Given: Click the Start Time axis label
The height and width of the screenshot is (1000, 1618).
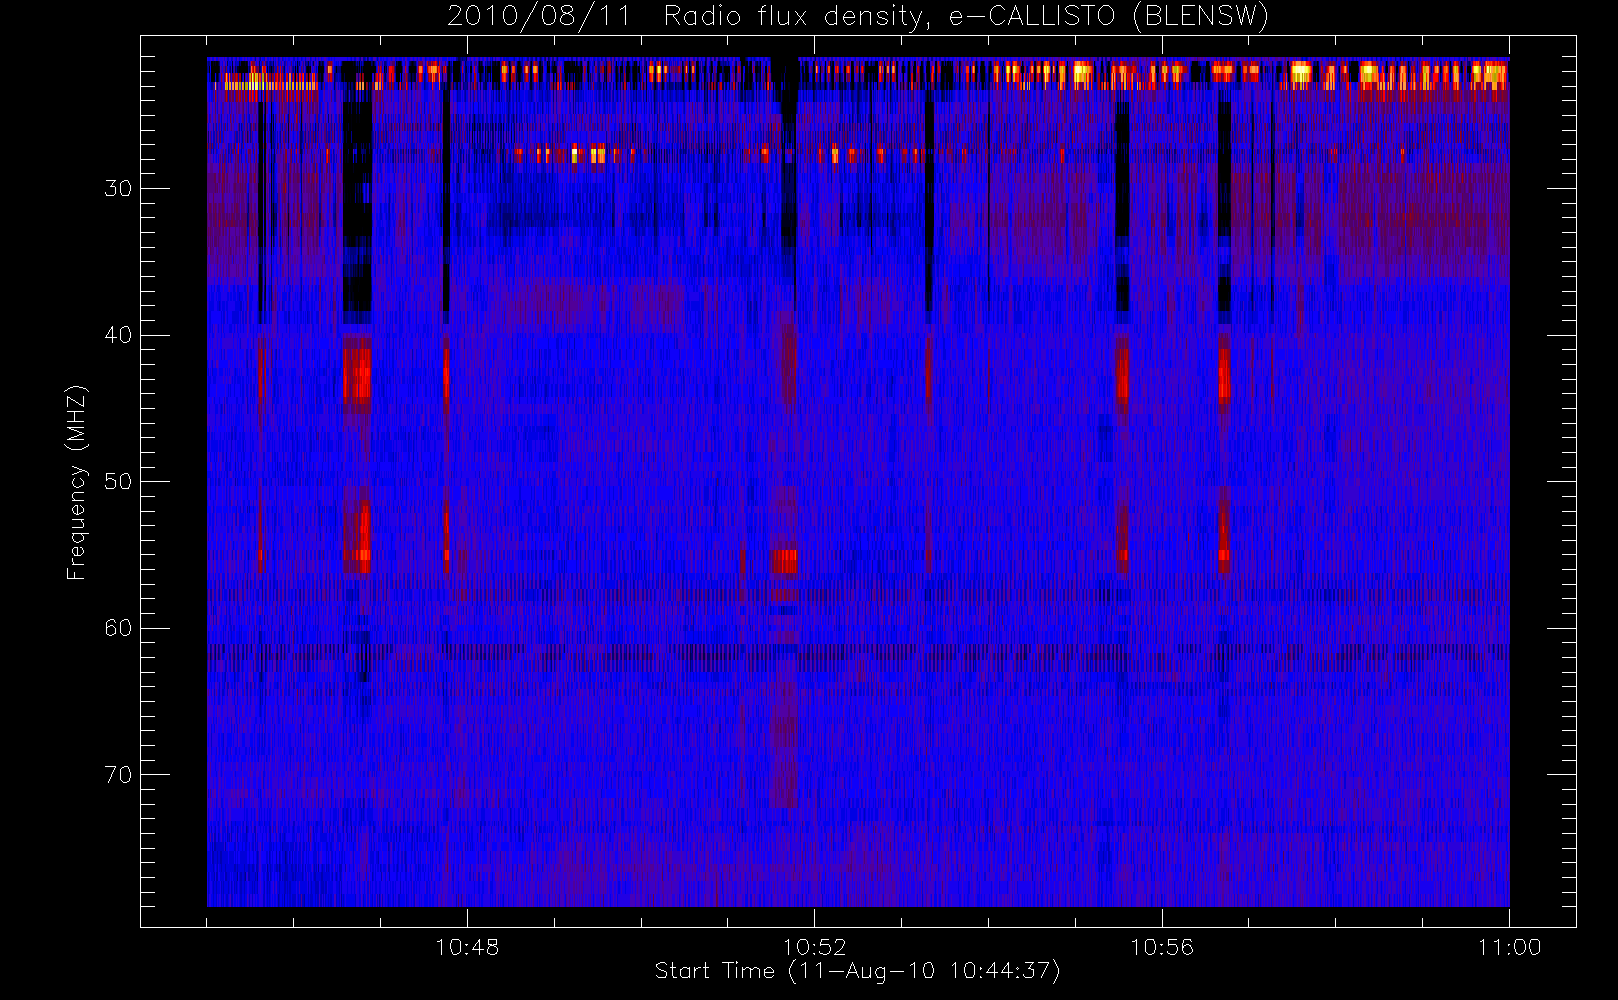Looking at the screenshot, I should 857,971.
